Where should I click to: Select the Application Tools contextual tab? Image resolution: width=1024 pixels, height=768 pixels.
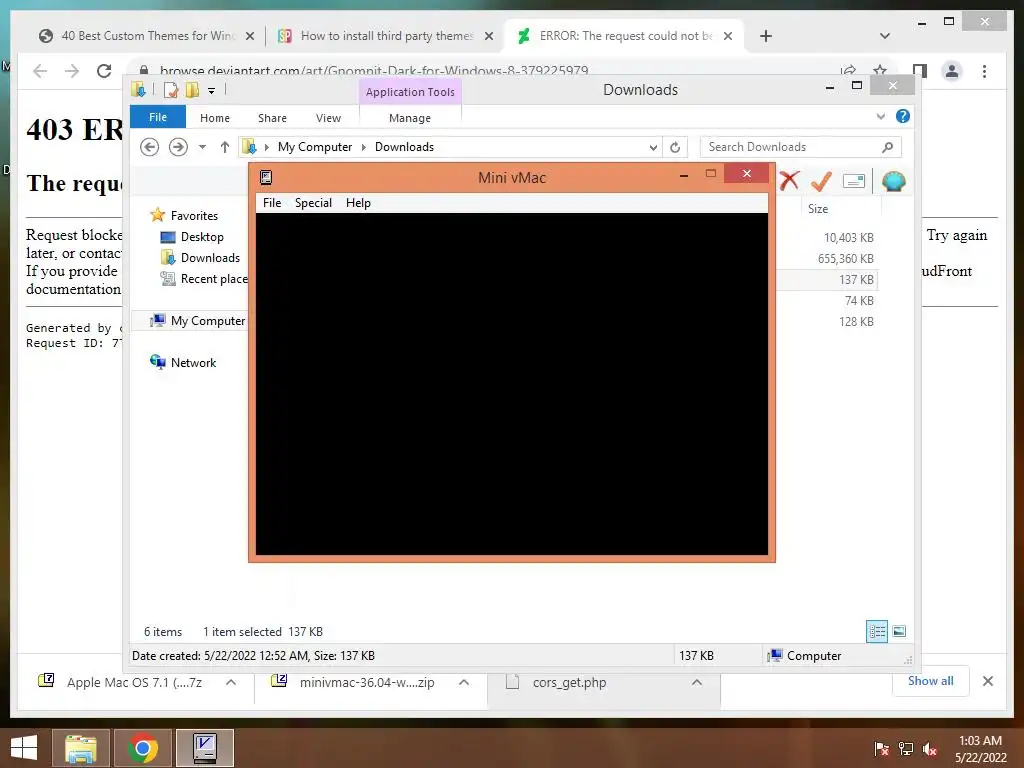click(x=410, y=92)
